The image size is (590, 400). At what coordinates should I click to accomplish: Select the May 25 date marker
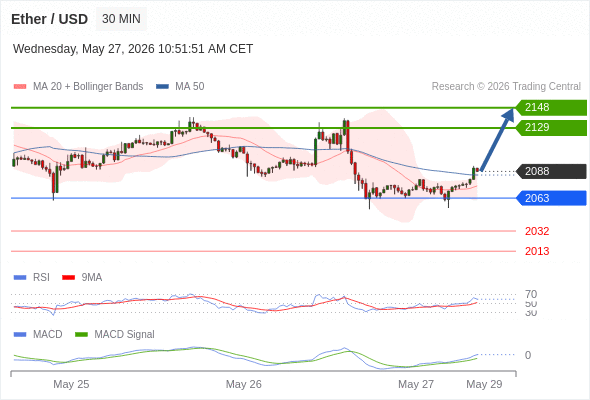click(x=71, y=384)
